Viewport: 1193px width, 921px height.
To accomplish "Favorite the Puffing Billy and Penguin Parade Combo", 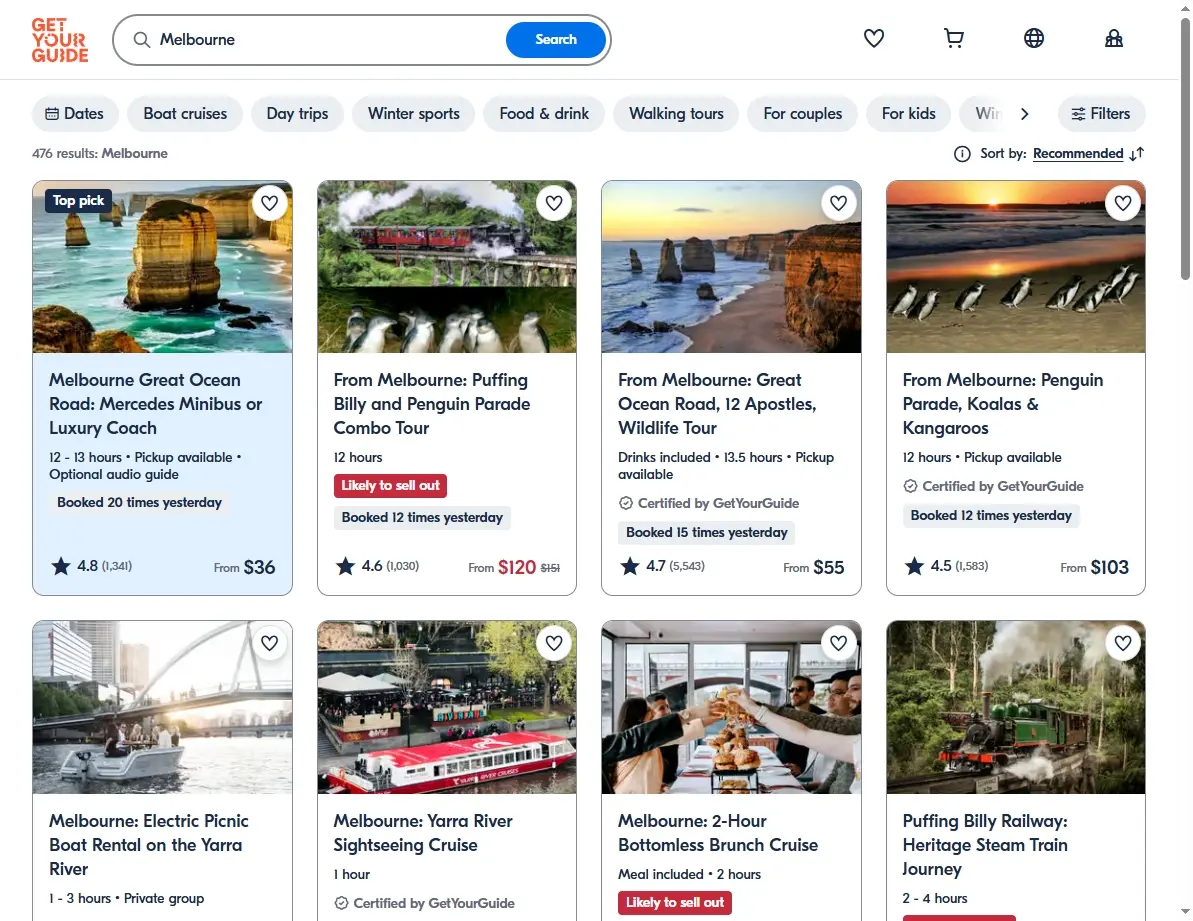I will pos(554,203).
